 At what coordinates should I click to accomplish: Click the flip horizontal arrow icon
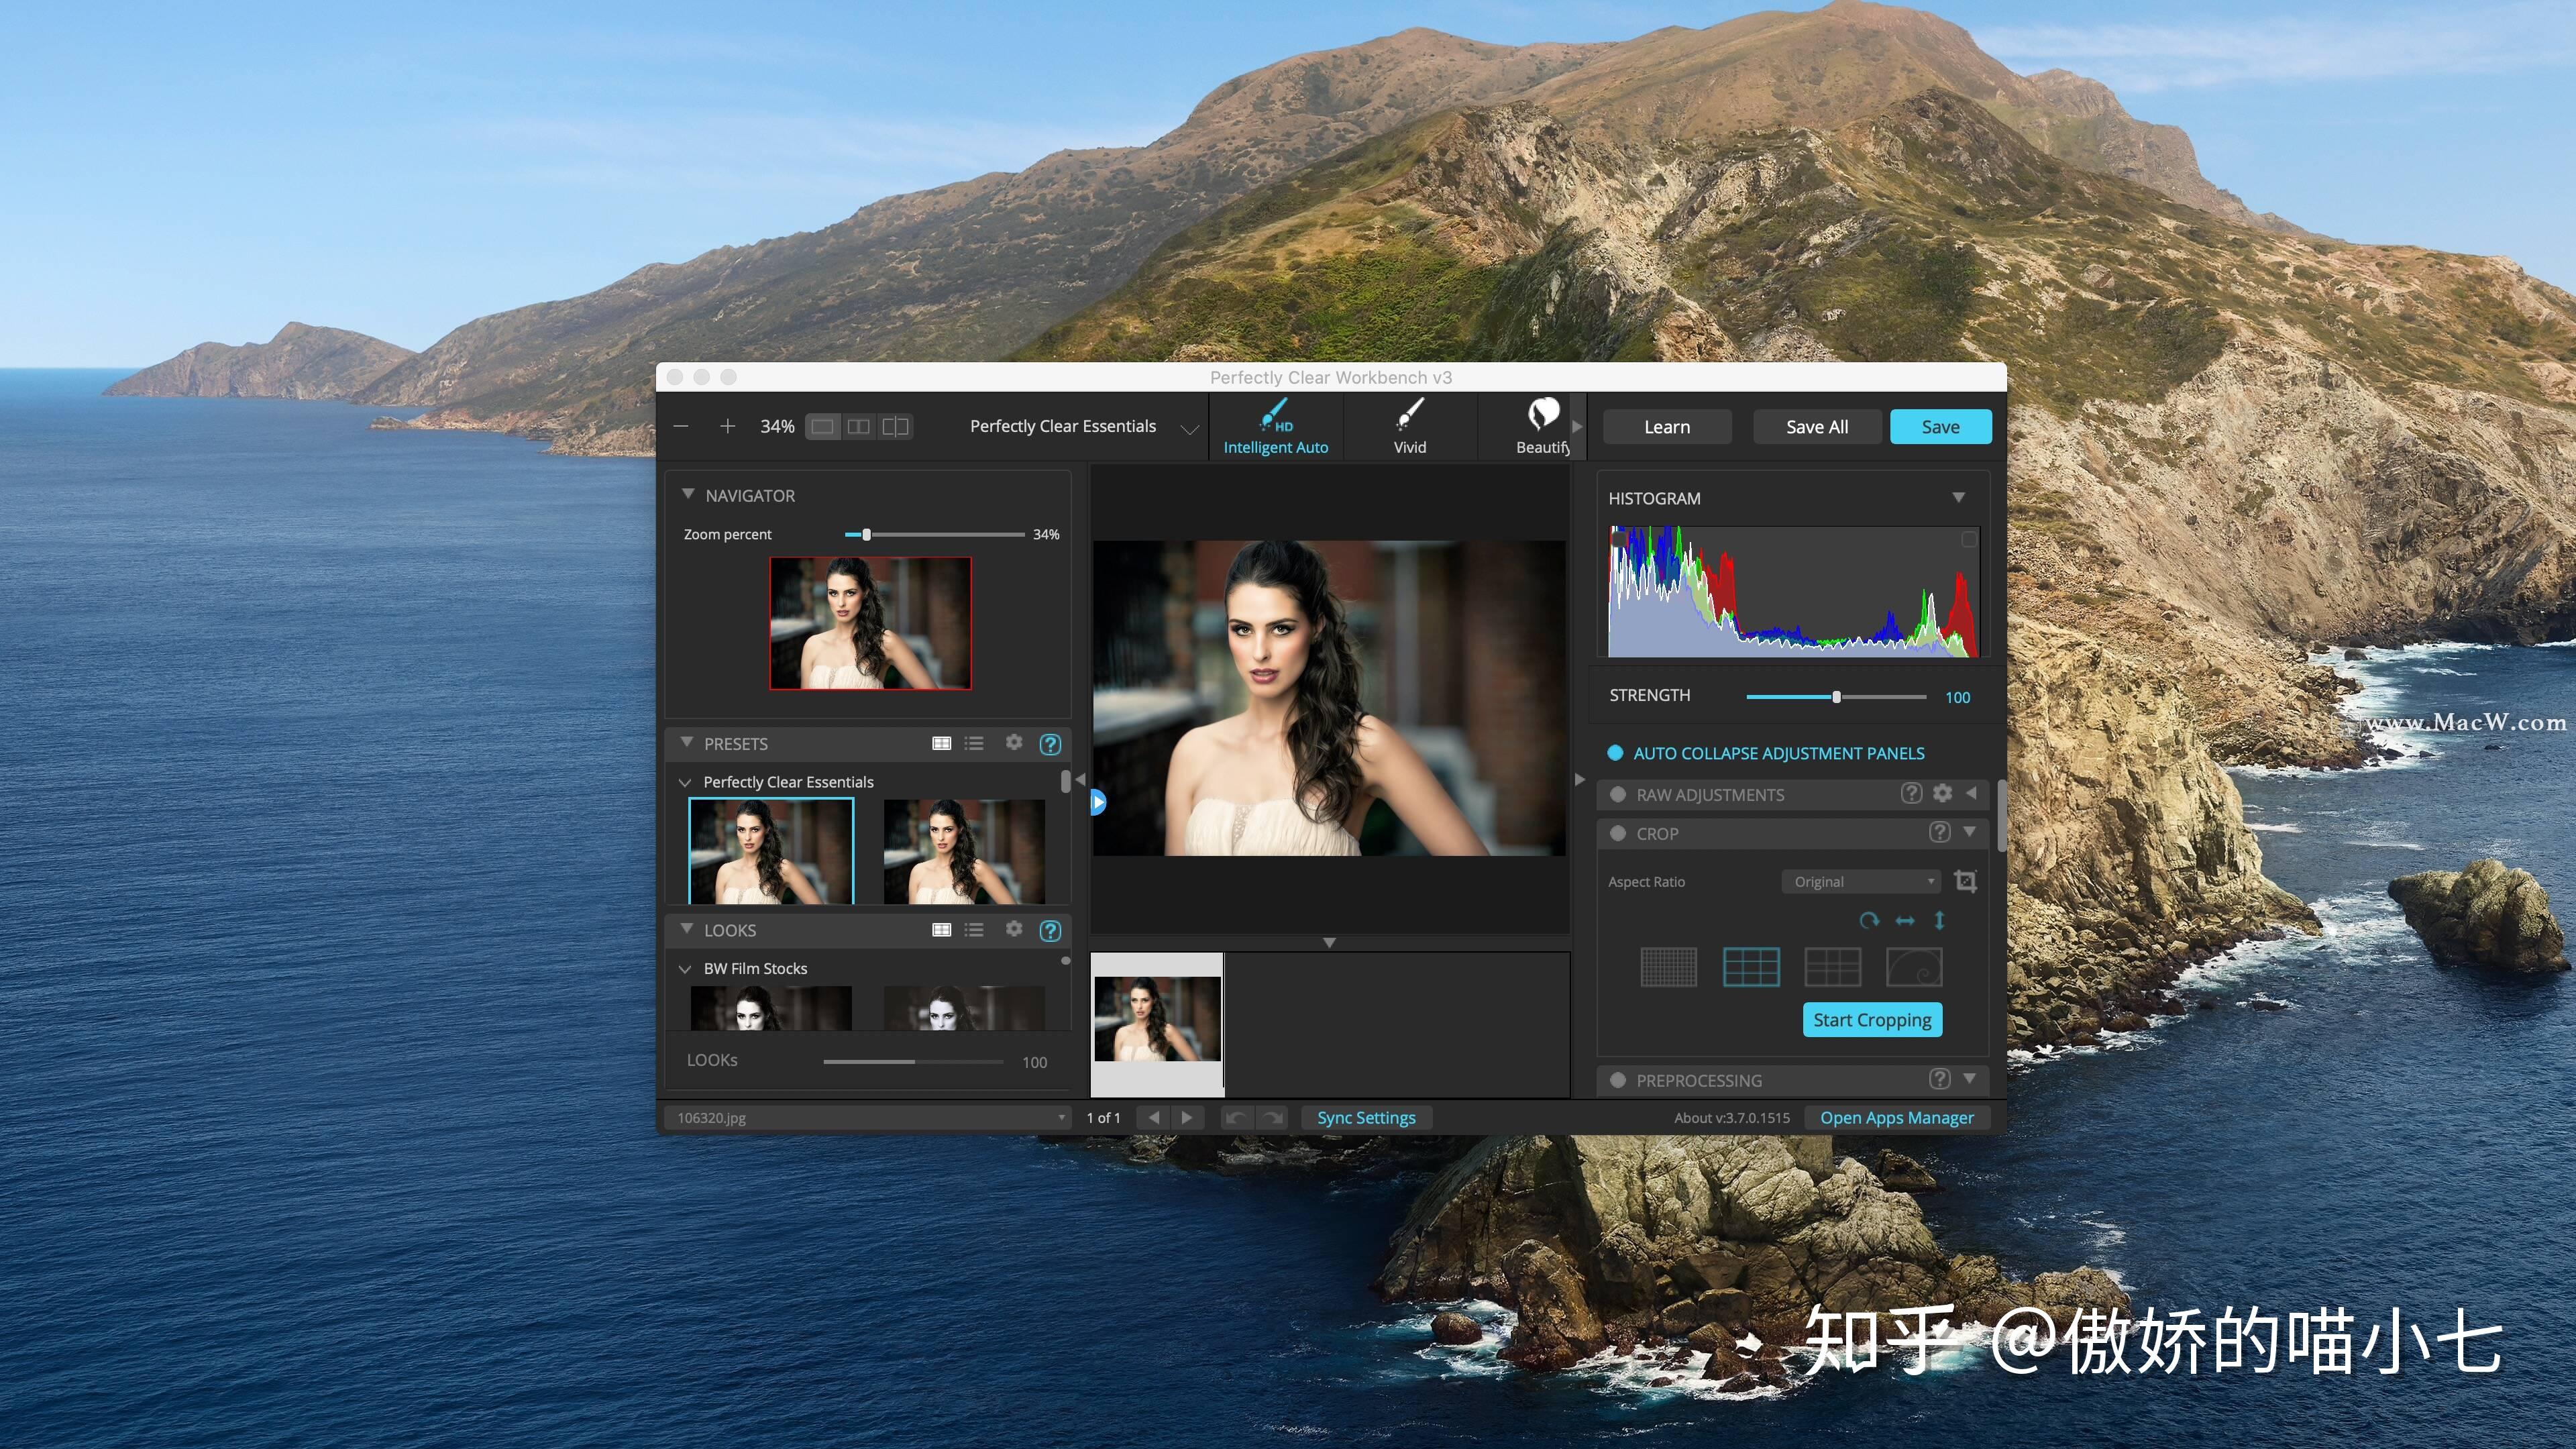1905,921
